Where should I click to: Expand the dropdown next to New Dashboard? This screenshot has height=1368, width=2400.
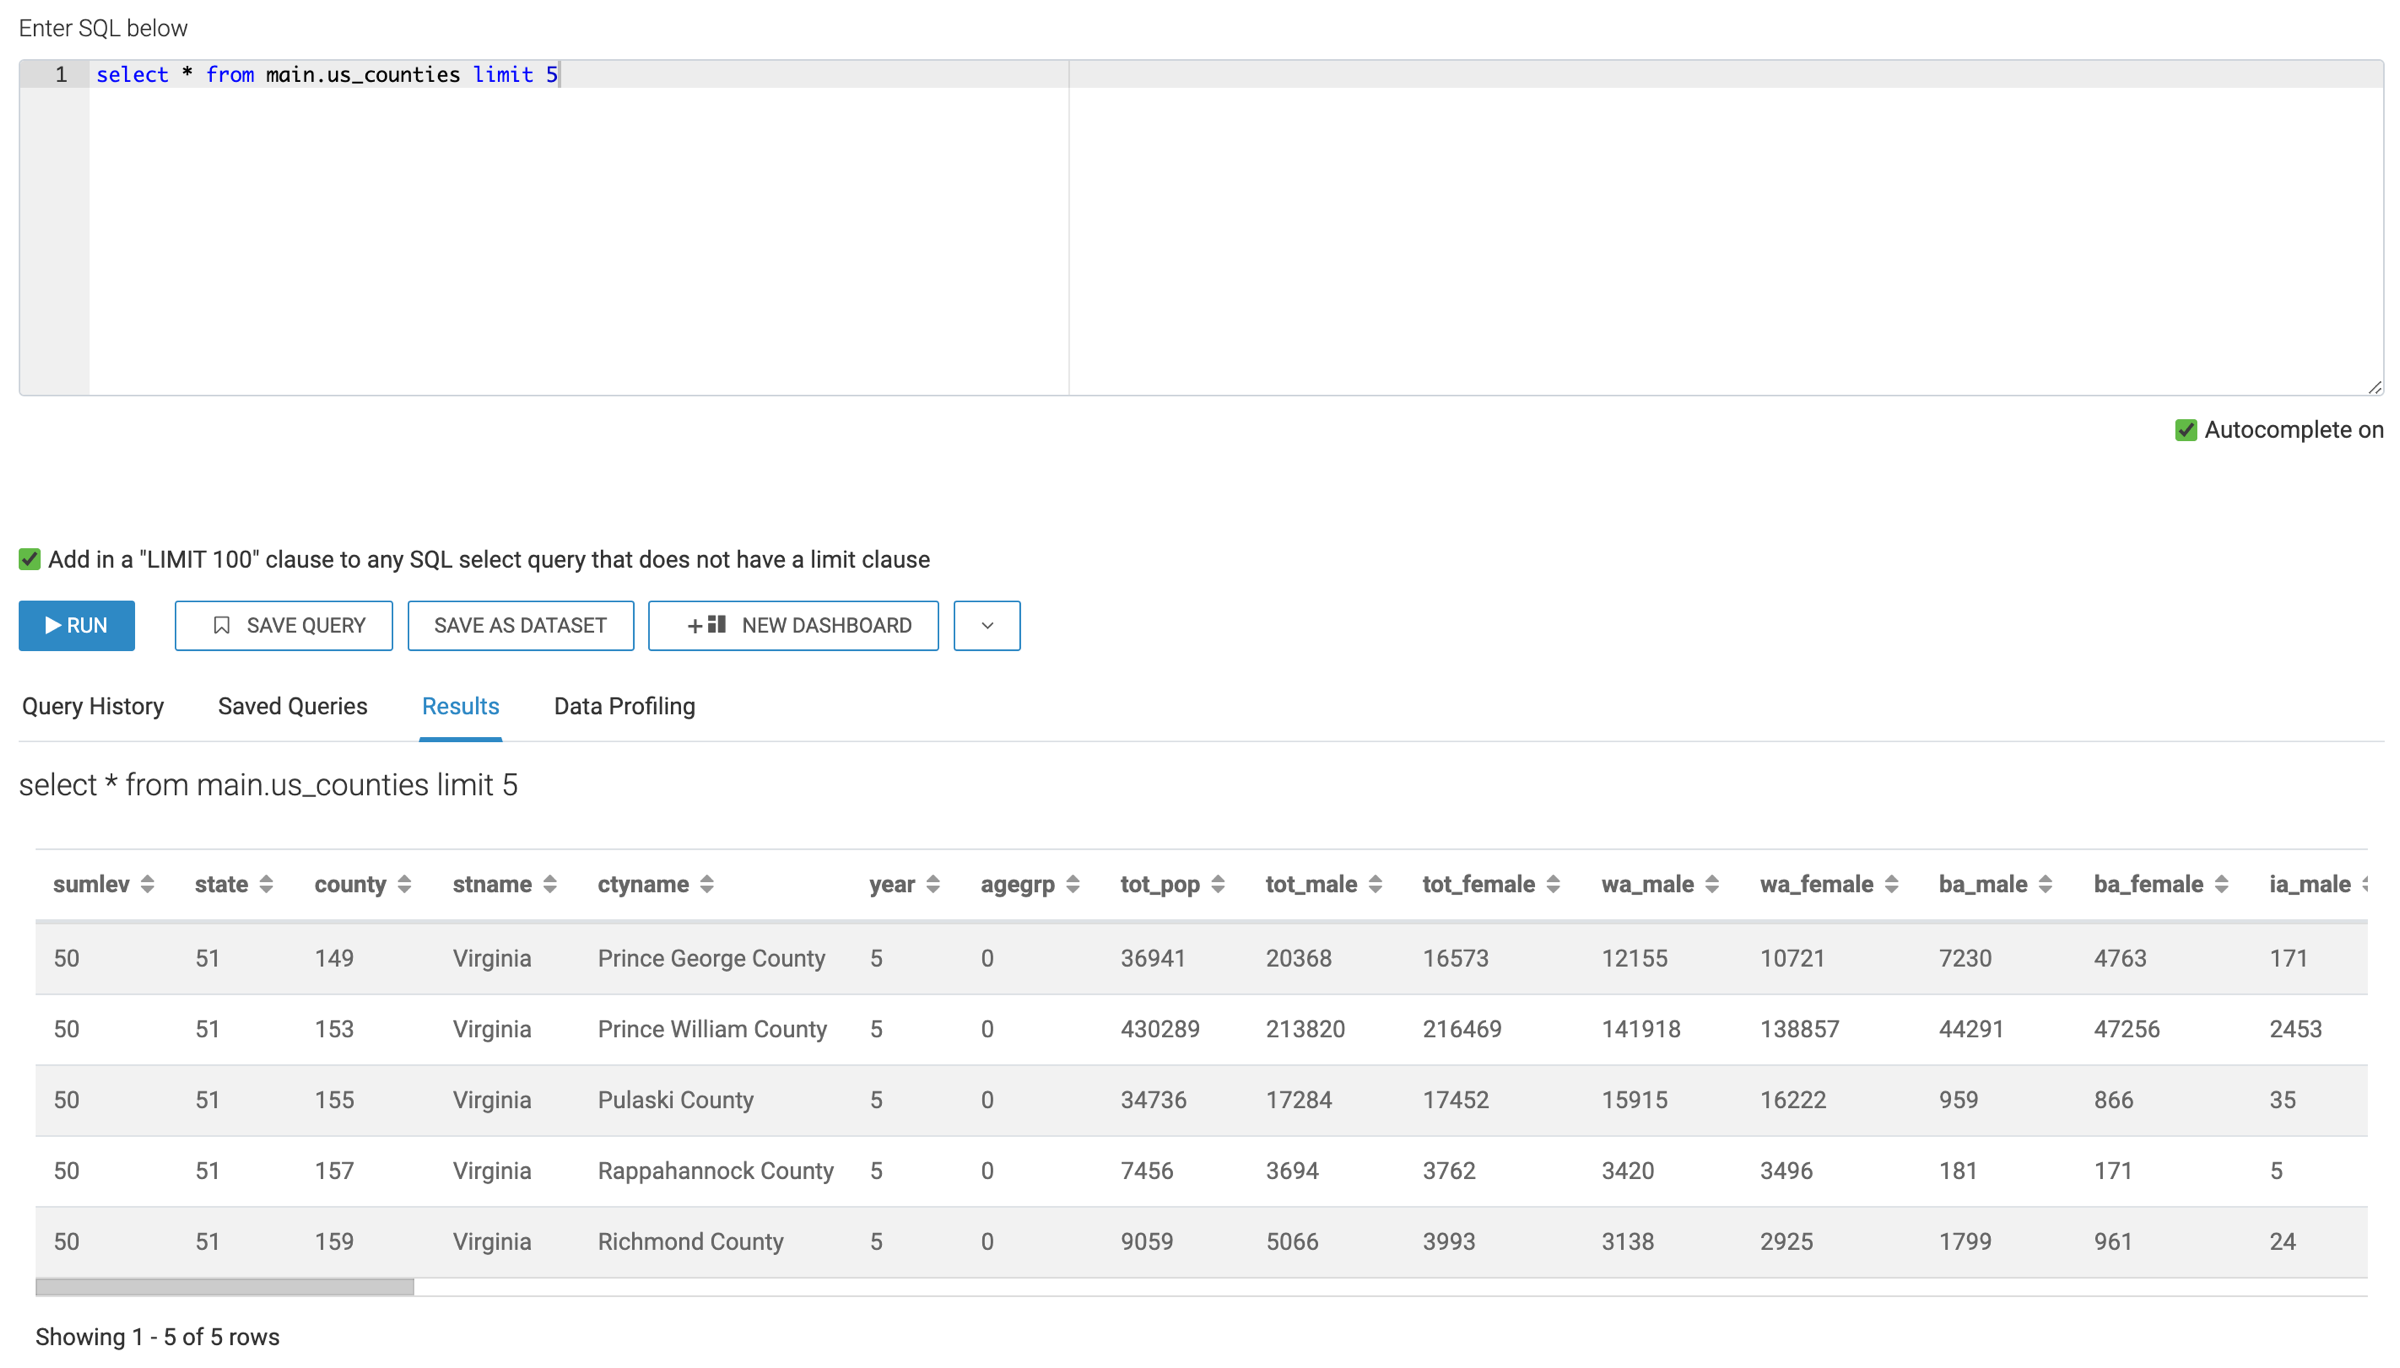(986, 626)
